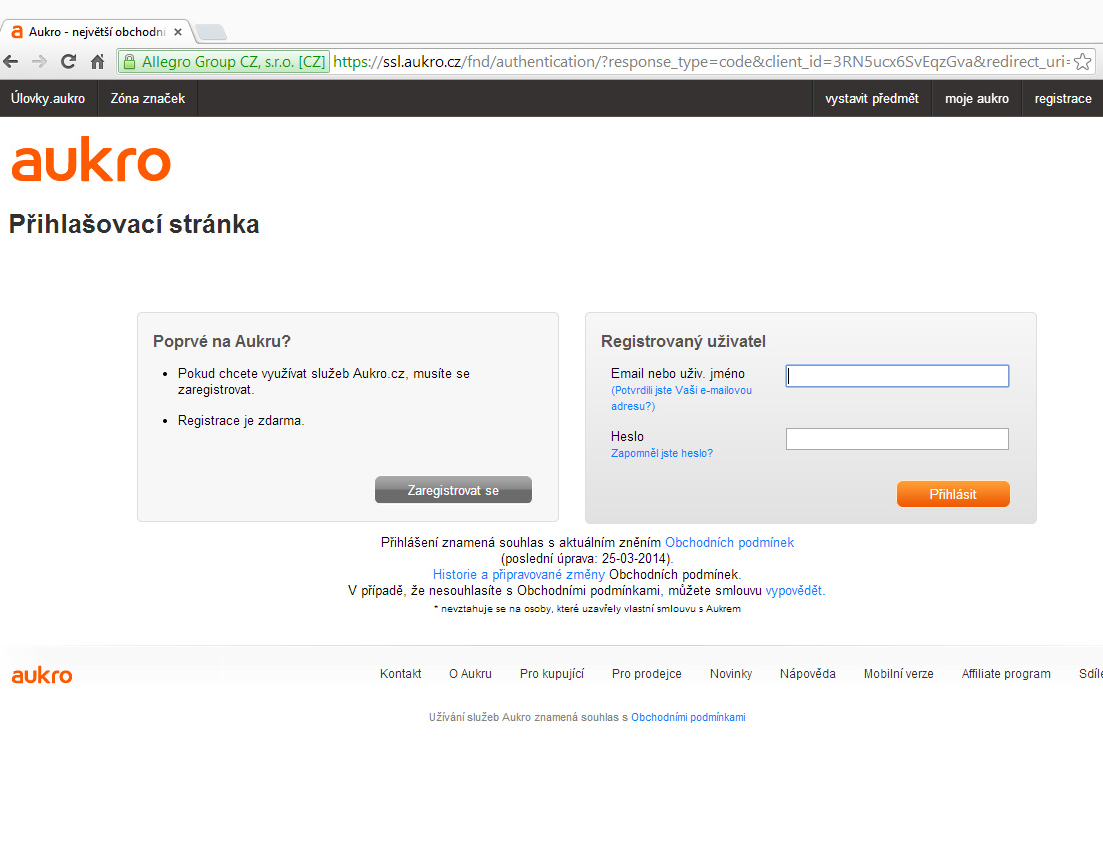Image resolution: width=1103 pixels, height=865 pixels.
Task: Open O Aukru footer link
Action: click(471, 674)
